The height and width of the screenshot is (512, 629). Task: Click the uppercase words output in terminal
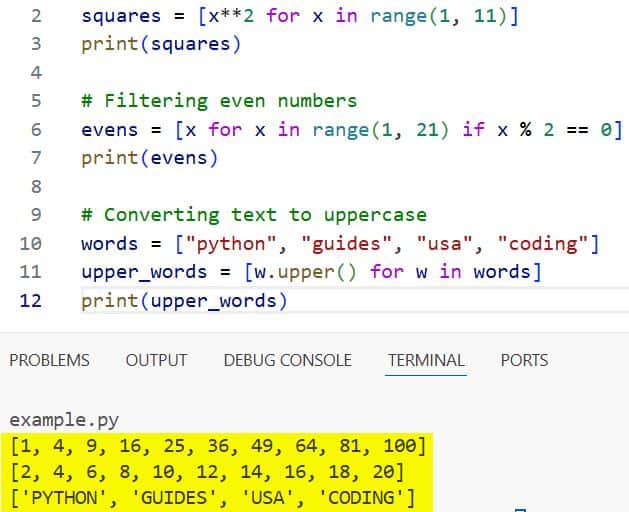point(212,498)
